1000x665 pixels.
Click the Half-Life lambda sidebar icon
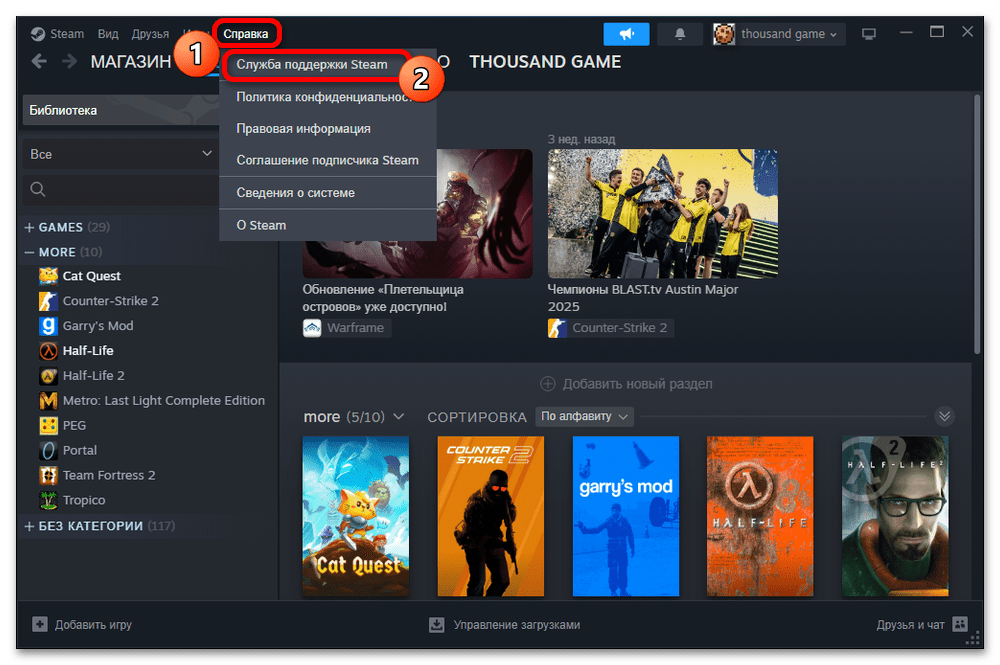tap(48, 351)
